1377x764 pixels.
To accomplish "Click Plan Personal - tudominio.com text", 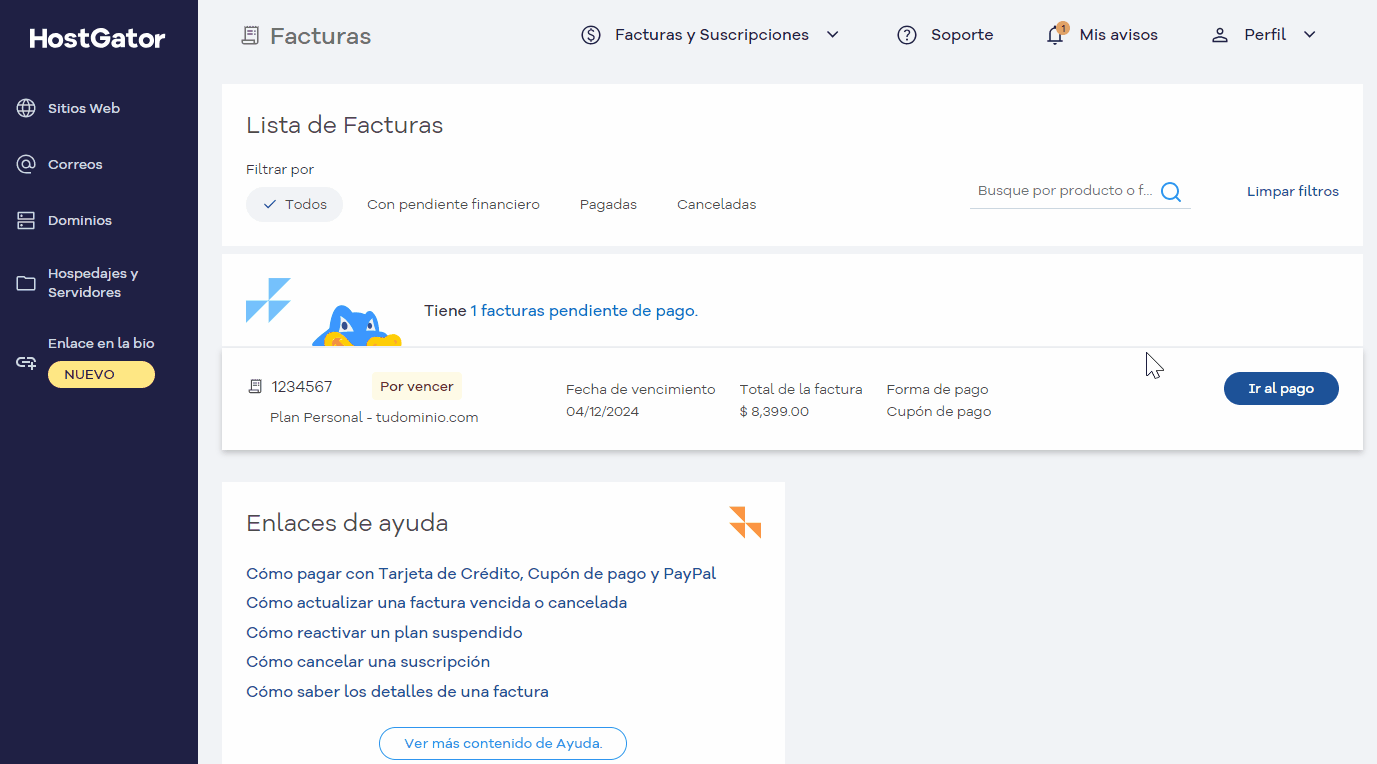I will (x=374, y=417).
